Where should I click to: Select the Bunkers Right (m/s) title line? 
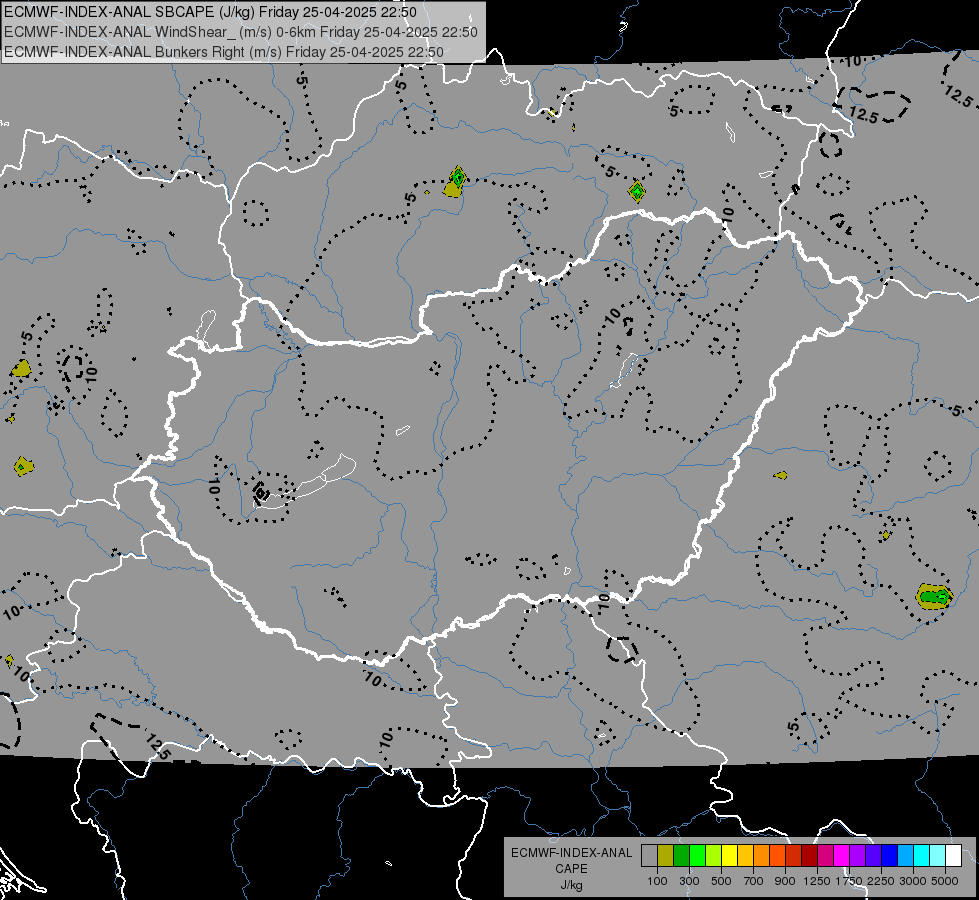click(x=224, y=52)
